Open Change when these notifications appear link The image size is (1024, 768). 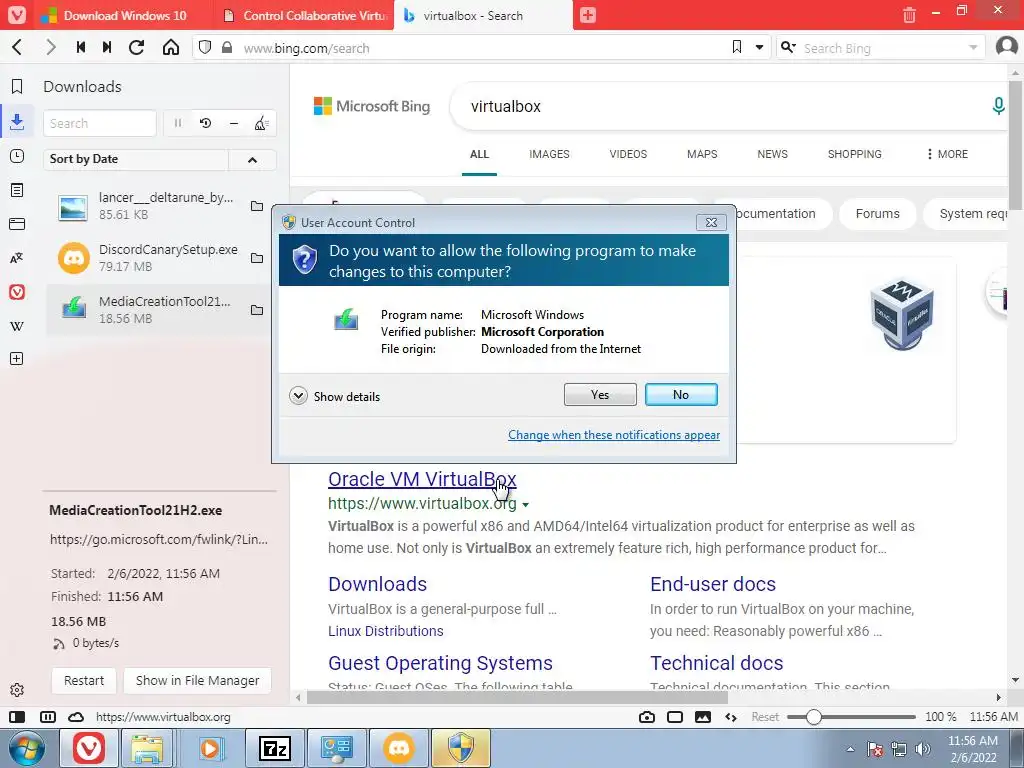coord(614,435)
